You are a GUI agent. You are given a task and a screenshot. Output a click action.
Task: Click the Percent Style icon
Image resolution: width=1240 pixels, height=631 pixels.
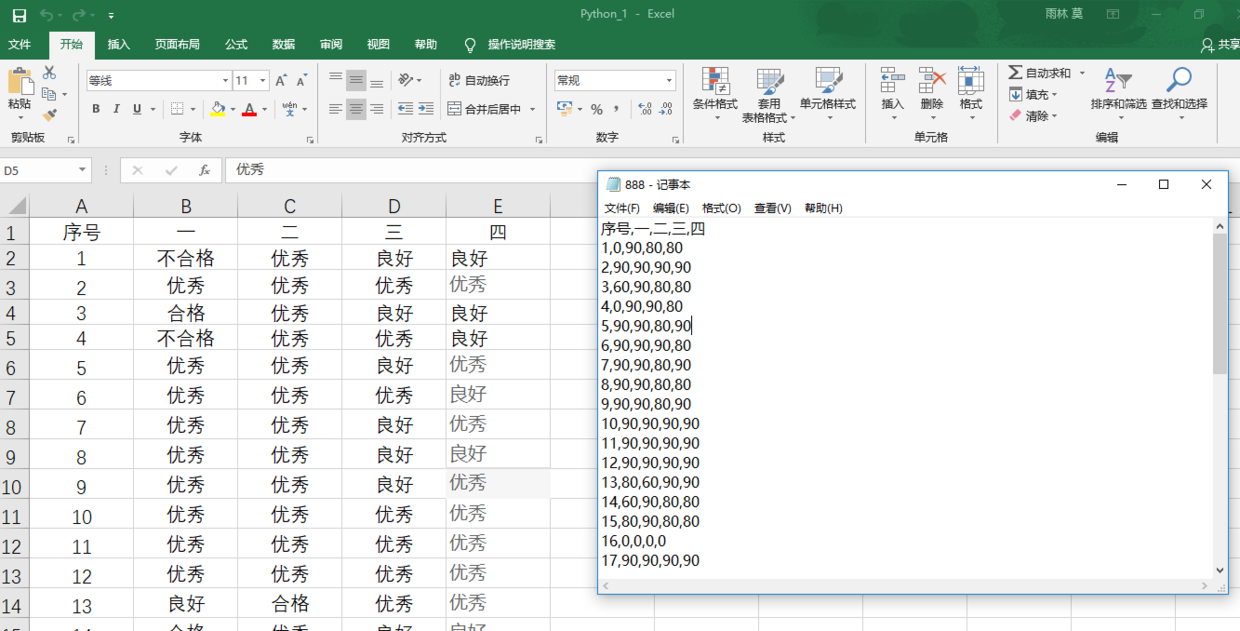point(596,109)
